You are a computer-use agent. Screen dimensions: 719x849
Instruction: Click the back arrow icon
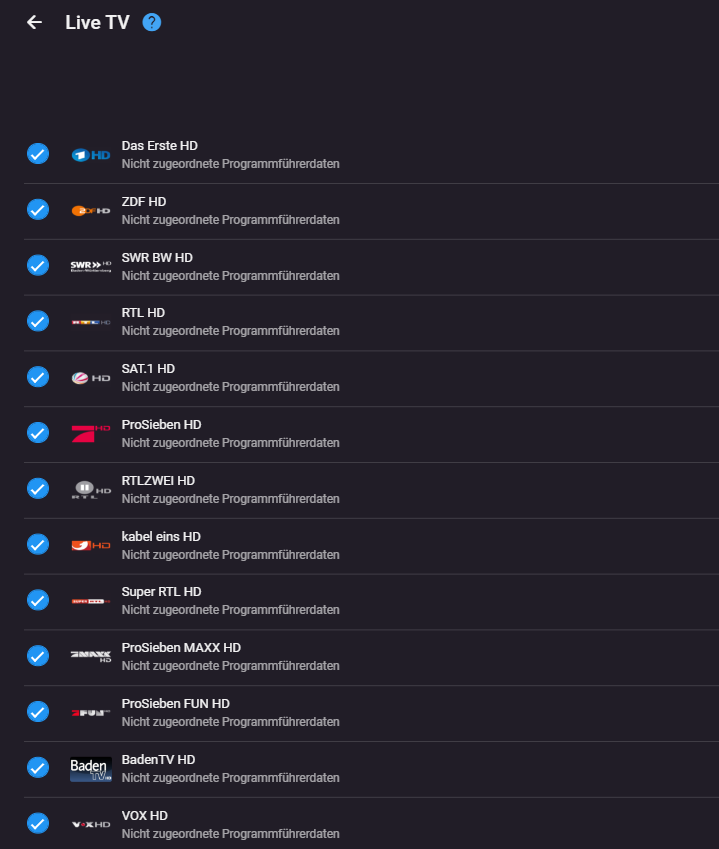coord(35,22)
